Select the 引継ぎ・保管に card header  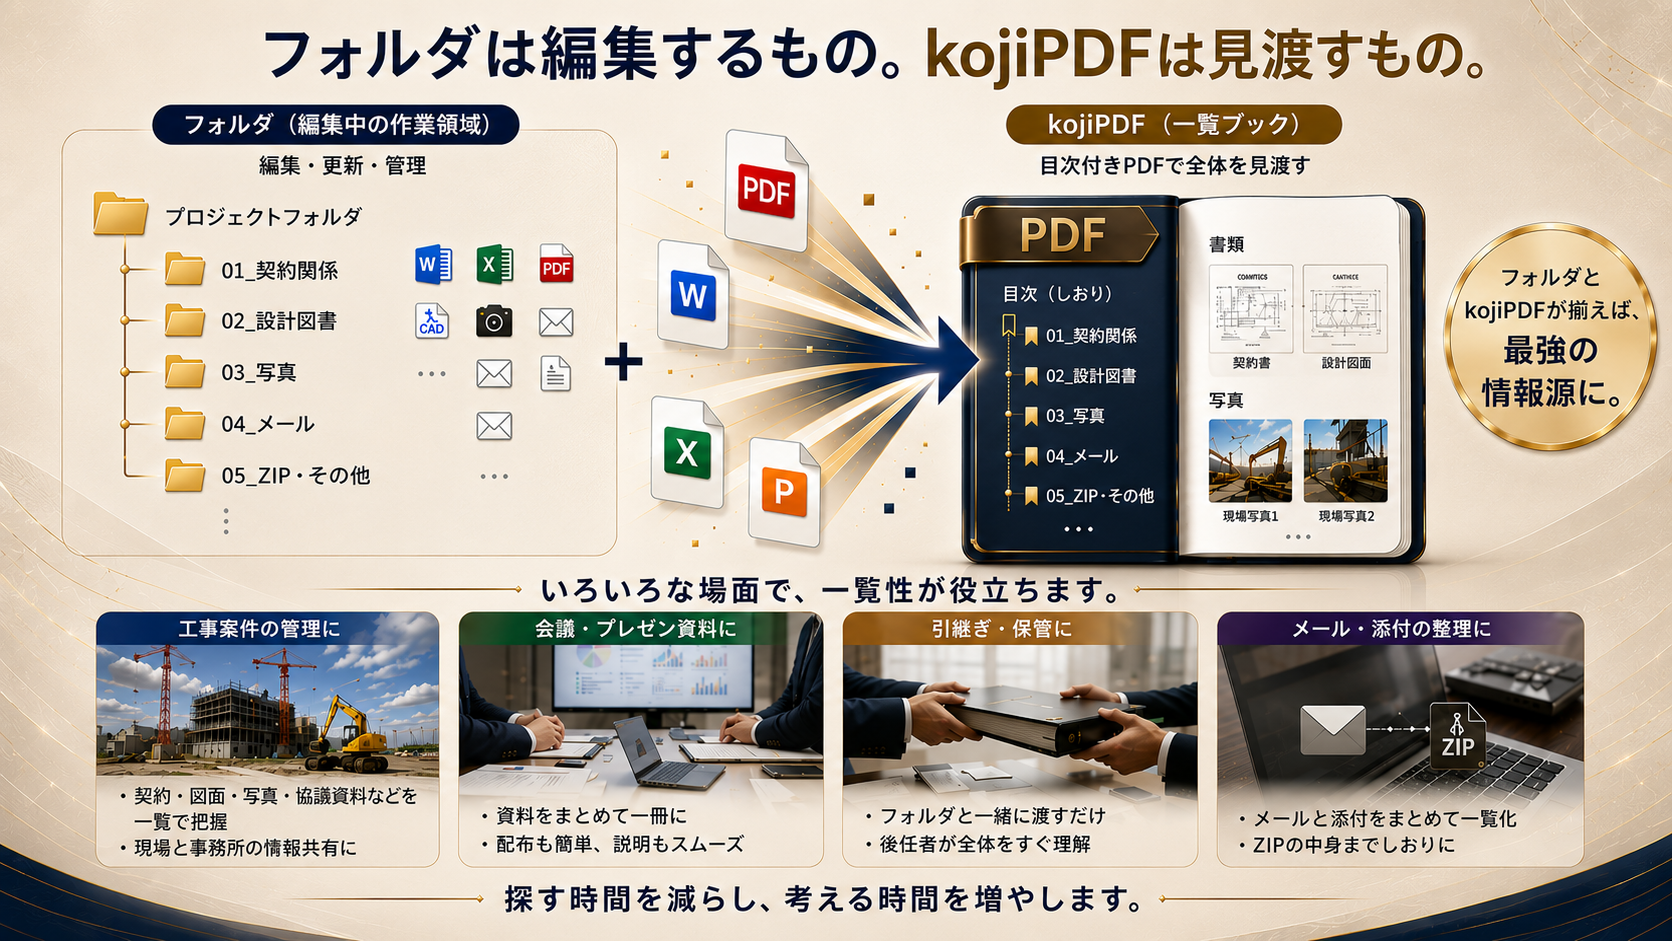pos(1020,628)
